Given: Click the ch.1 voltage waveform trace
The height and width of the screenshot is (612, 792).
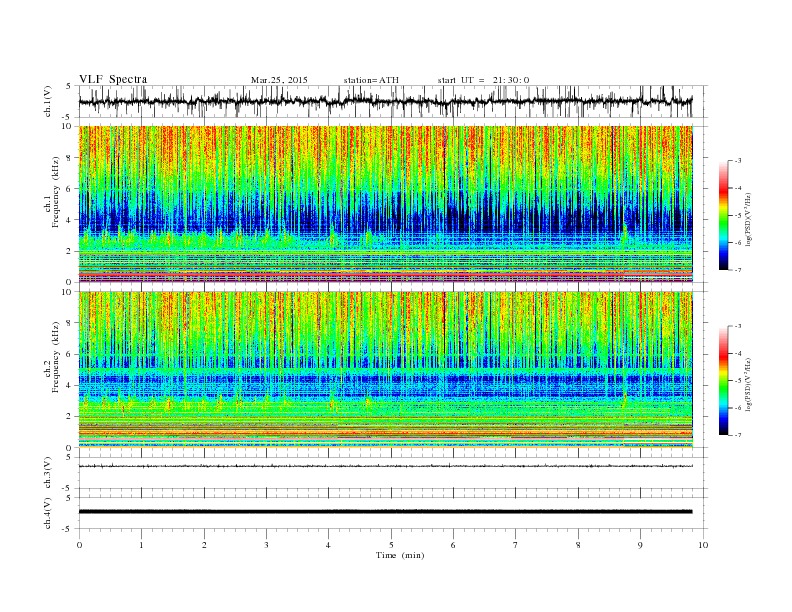Looking at the screenshot, I should coord(386,101).
